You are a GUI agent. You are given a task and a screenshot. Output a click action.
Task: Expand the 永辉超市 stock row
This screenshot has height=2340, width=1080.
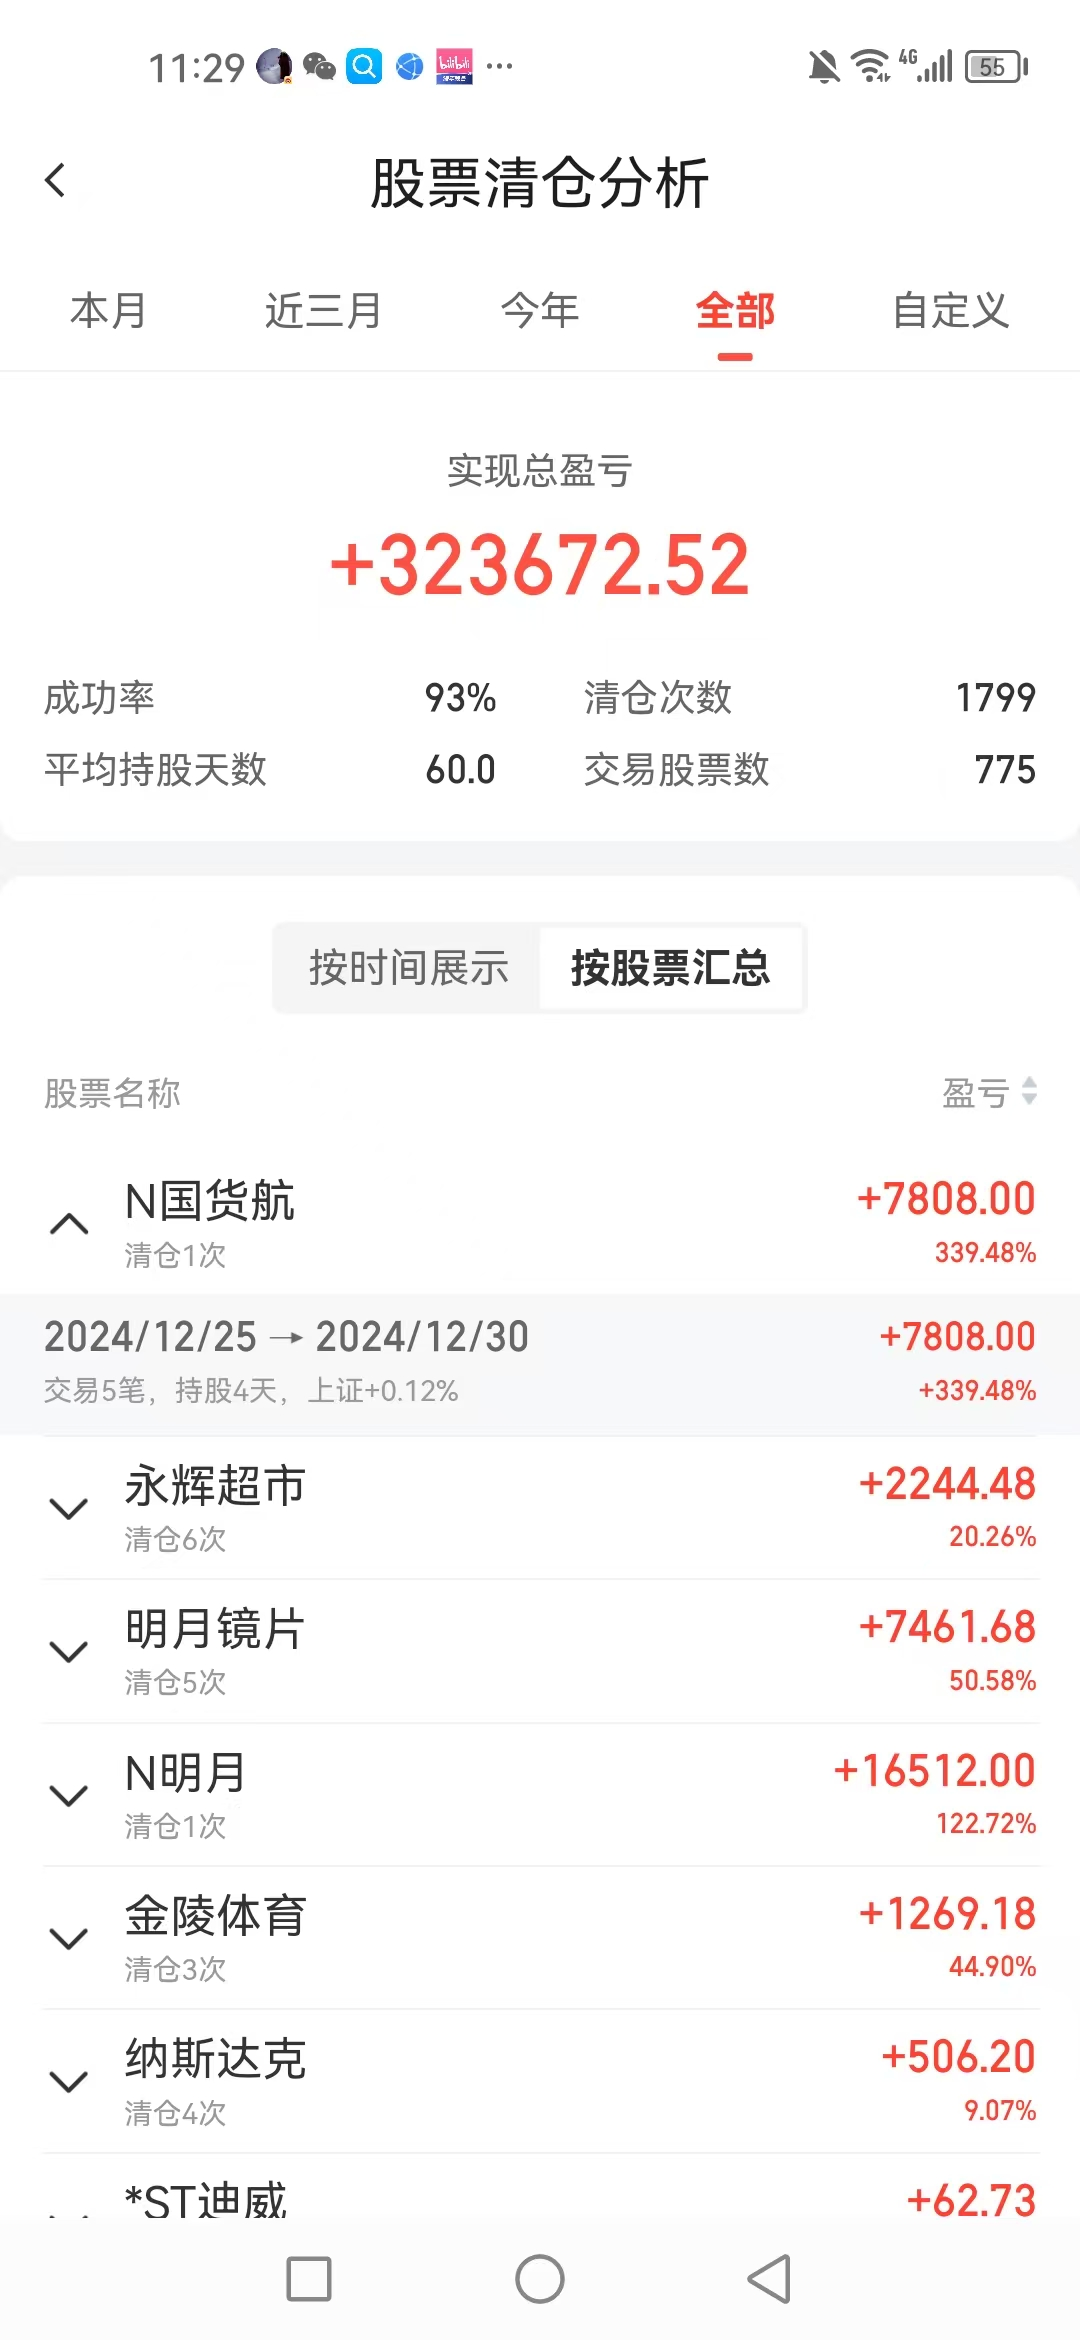pos(69,1508)
